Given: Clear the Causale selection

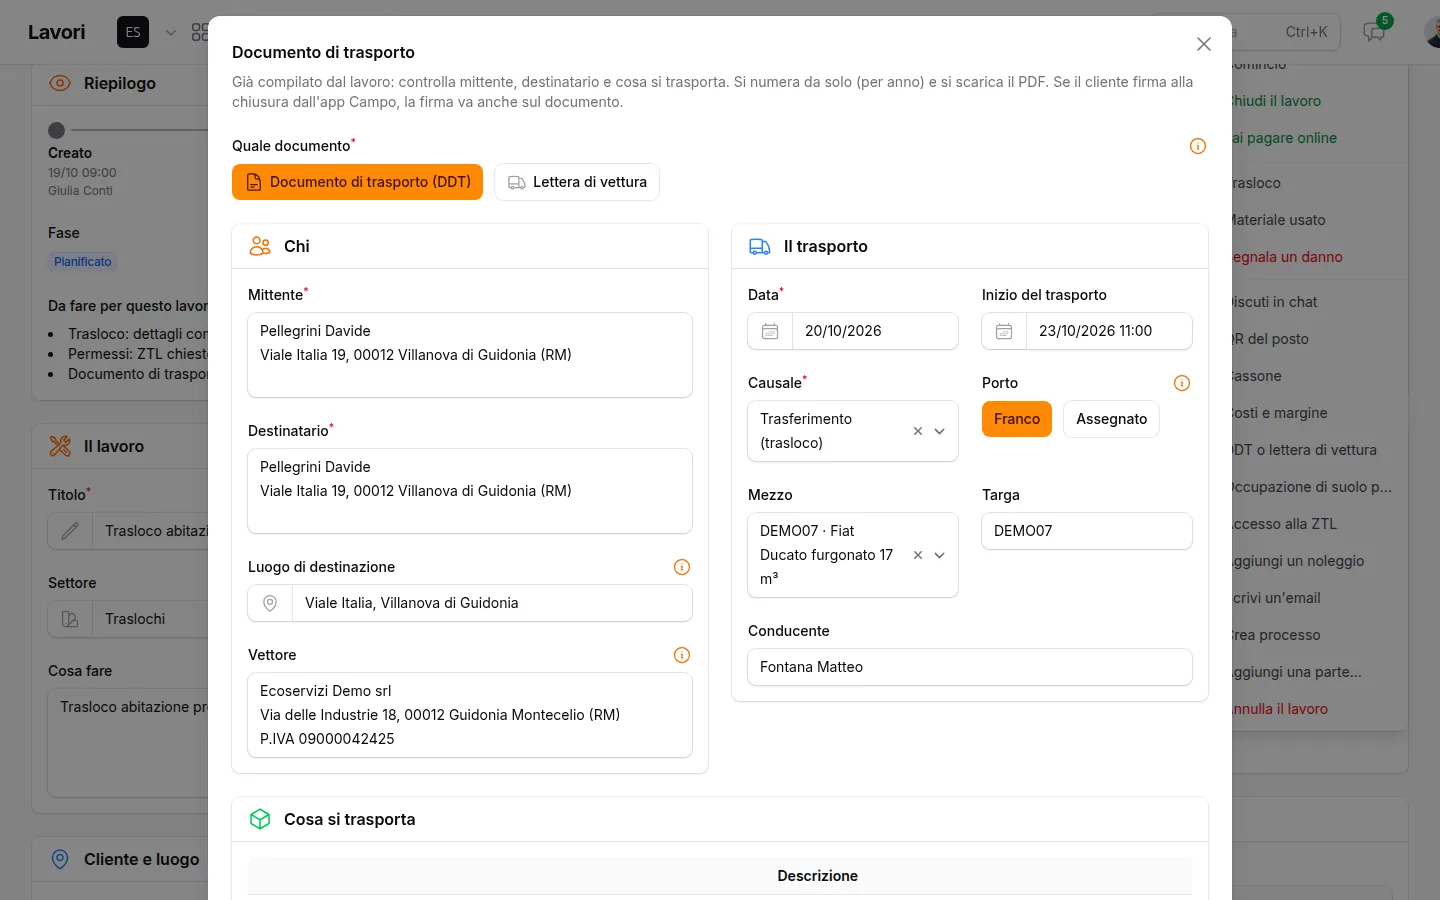Looking at the screenshot, I should coord(918,431).
